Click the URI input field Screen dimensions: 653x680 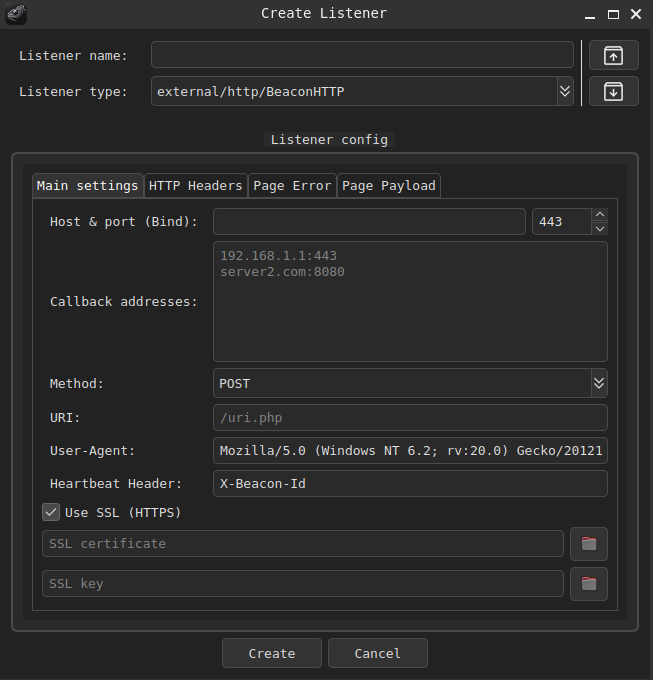410,418
